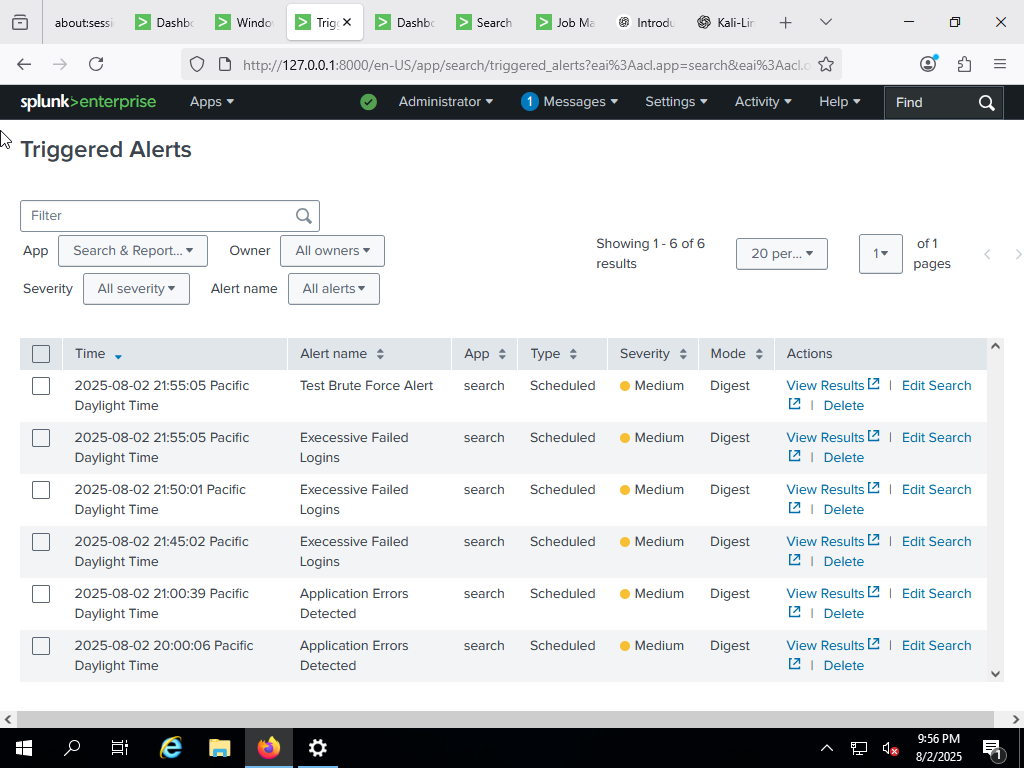Open the All owners dropdown

[332, 251]
